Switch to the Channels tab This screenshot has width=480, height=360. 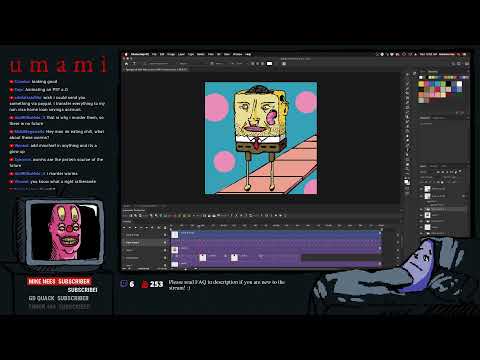tap(434, 166)
